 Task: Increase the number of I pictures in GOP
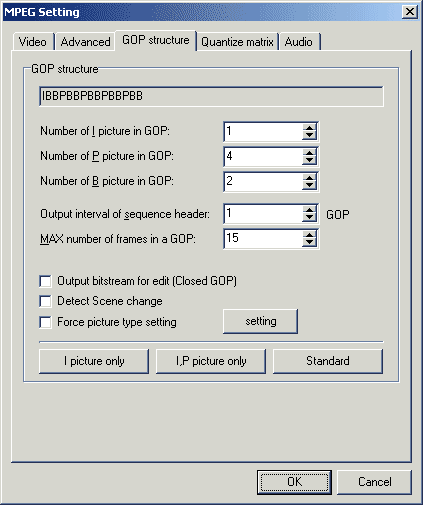[x=310, y=128]
